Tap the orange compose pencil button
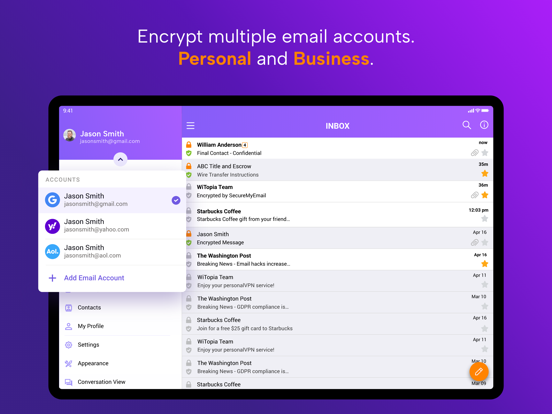Viewport: 552px width, 414px height. [479, 371]
